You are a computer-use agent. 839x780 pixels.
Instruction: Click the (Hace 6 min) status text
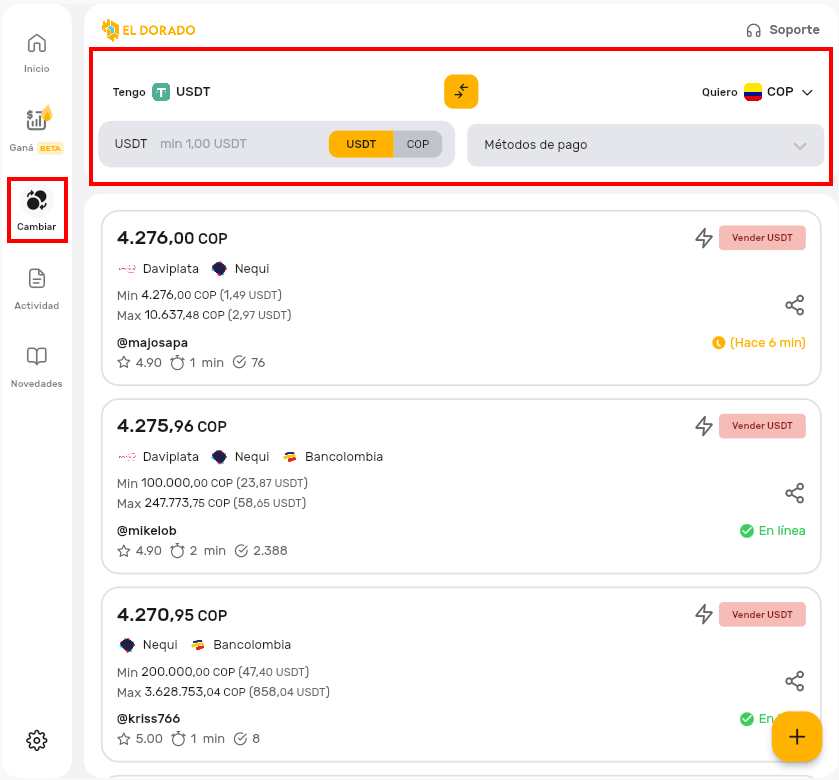tap(767, 343)
